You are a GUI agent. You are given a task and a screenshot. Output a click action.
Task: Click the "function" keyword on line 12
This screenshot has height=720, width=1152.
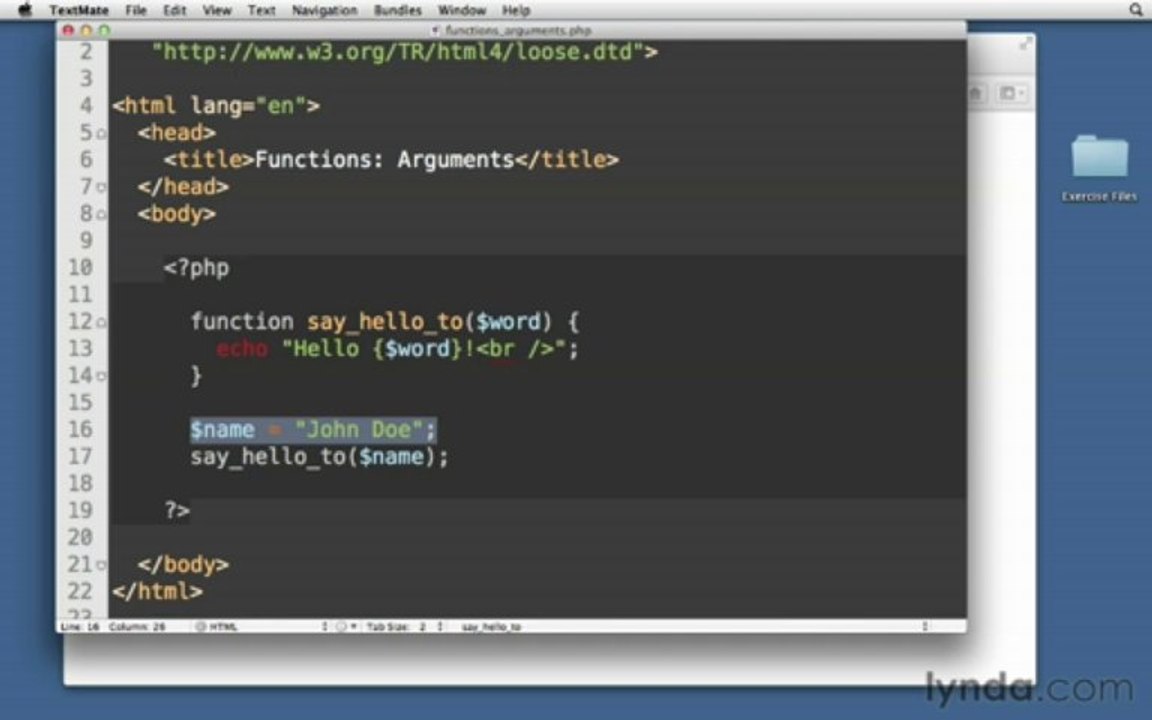pyautogui.click(x=242, y=322)
